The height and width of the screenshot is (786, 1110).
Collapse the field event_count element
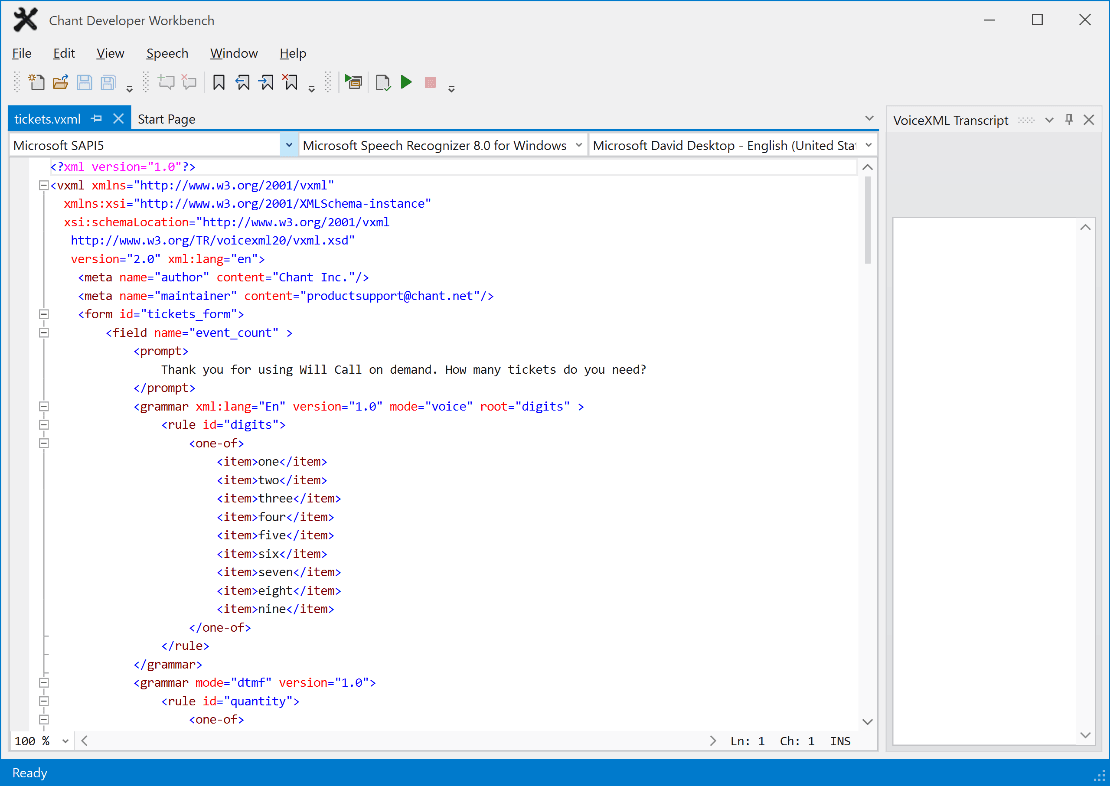[x=44, y=333]
